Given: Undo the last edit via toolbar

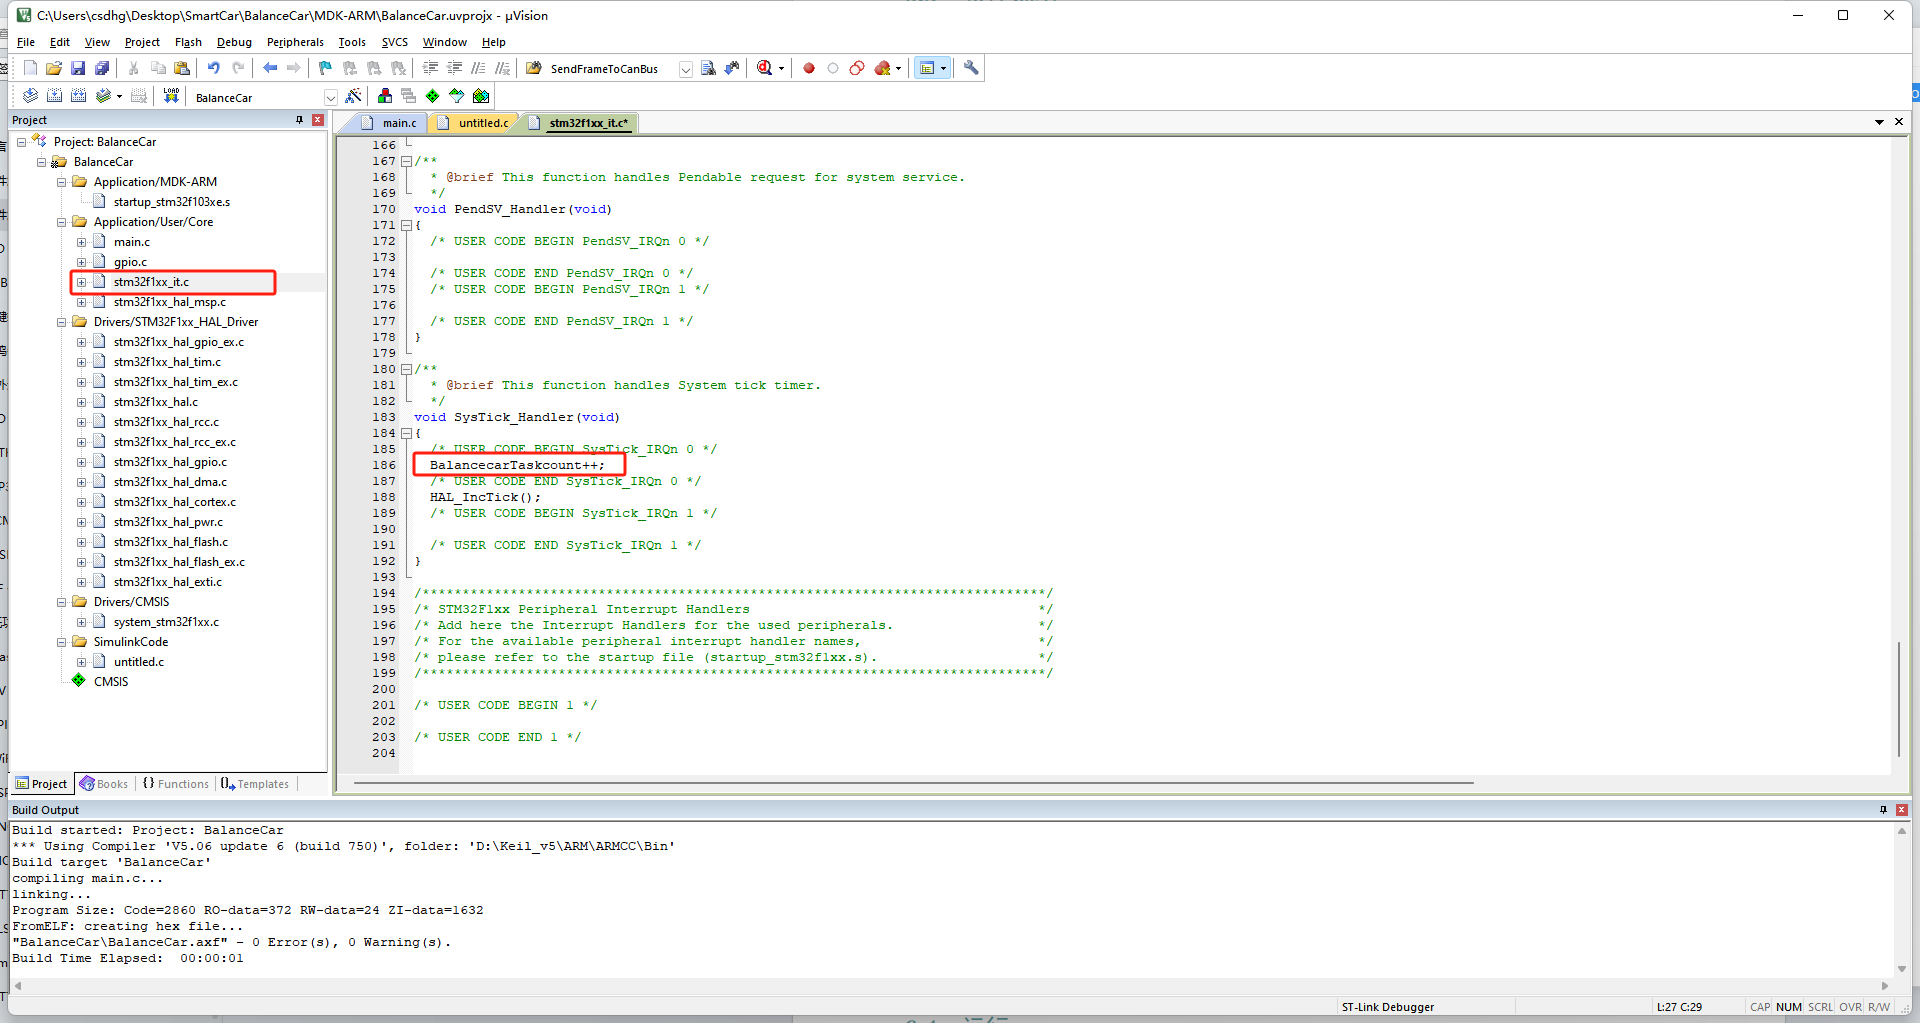Looking at the screenshot, I should 213,68.
